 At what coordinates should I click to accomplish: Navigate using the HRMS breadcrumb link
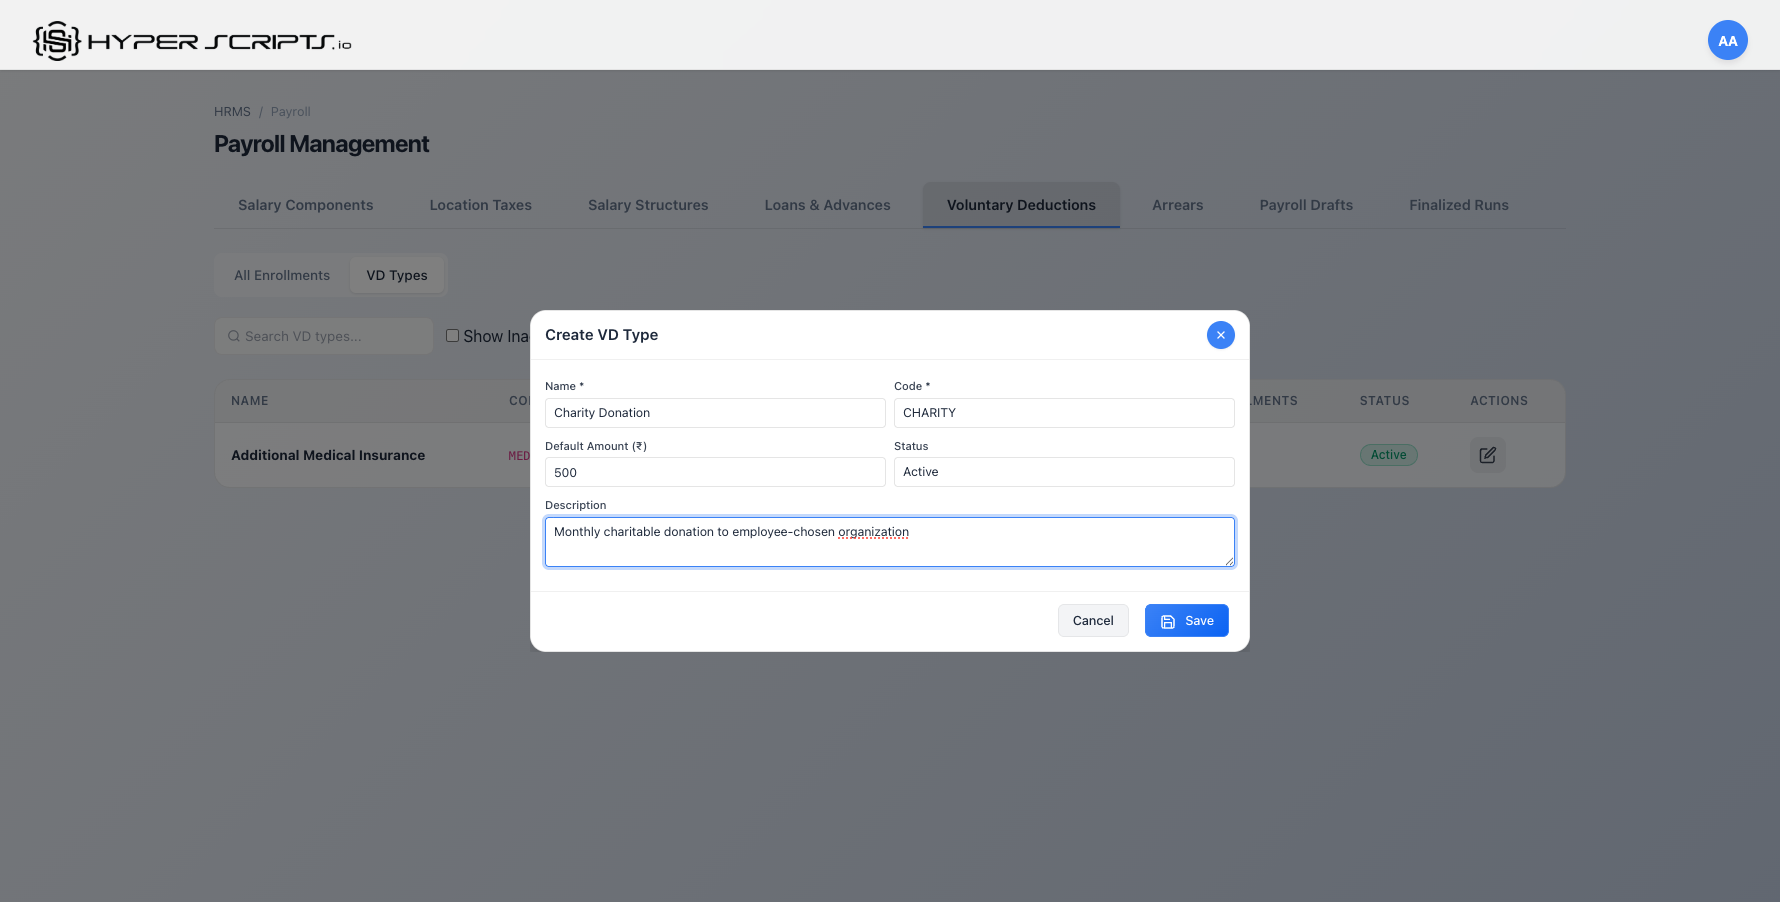(232, 111)
